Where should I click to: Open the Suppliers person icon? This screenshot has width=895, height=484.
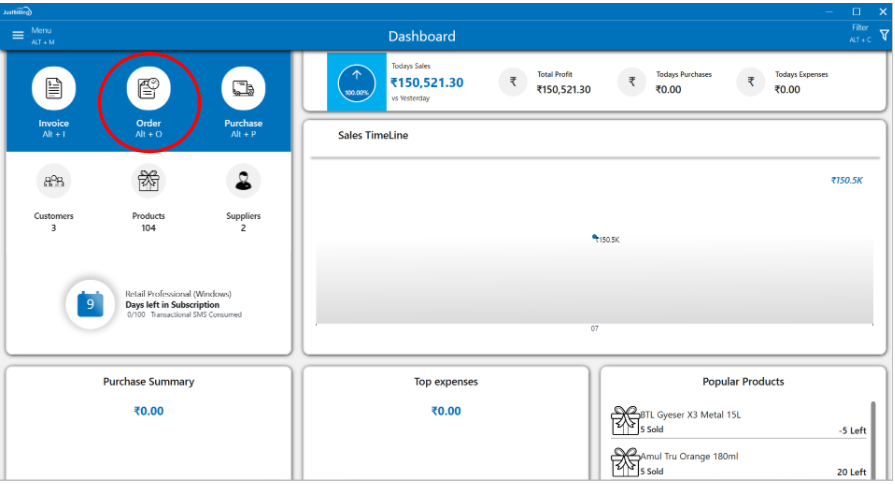243,181
